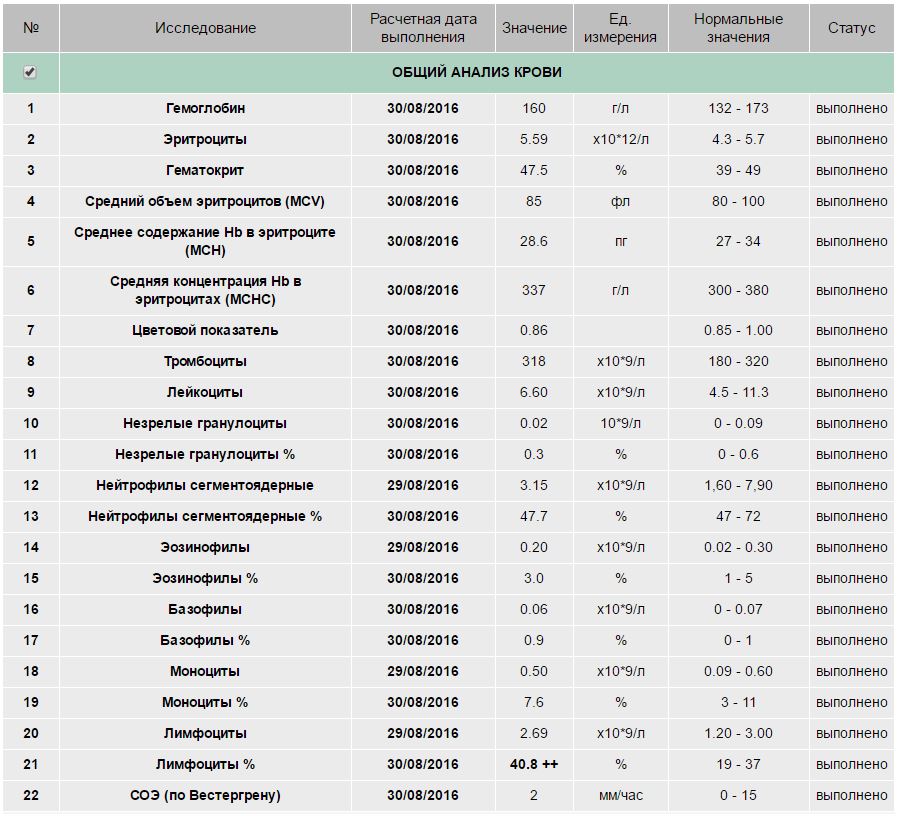Click the 29/08/2016 date in Моноциты row
899x816 pixels.
pos(423,671)
